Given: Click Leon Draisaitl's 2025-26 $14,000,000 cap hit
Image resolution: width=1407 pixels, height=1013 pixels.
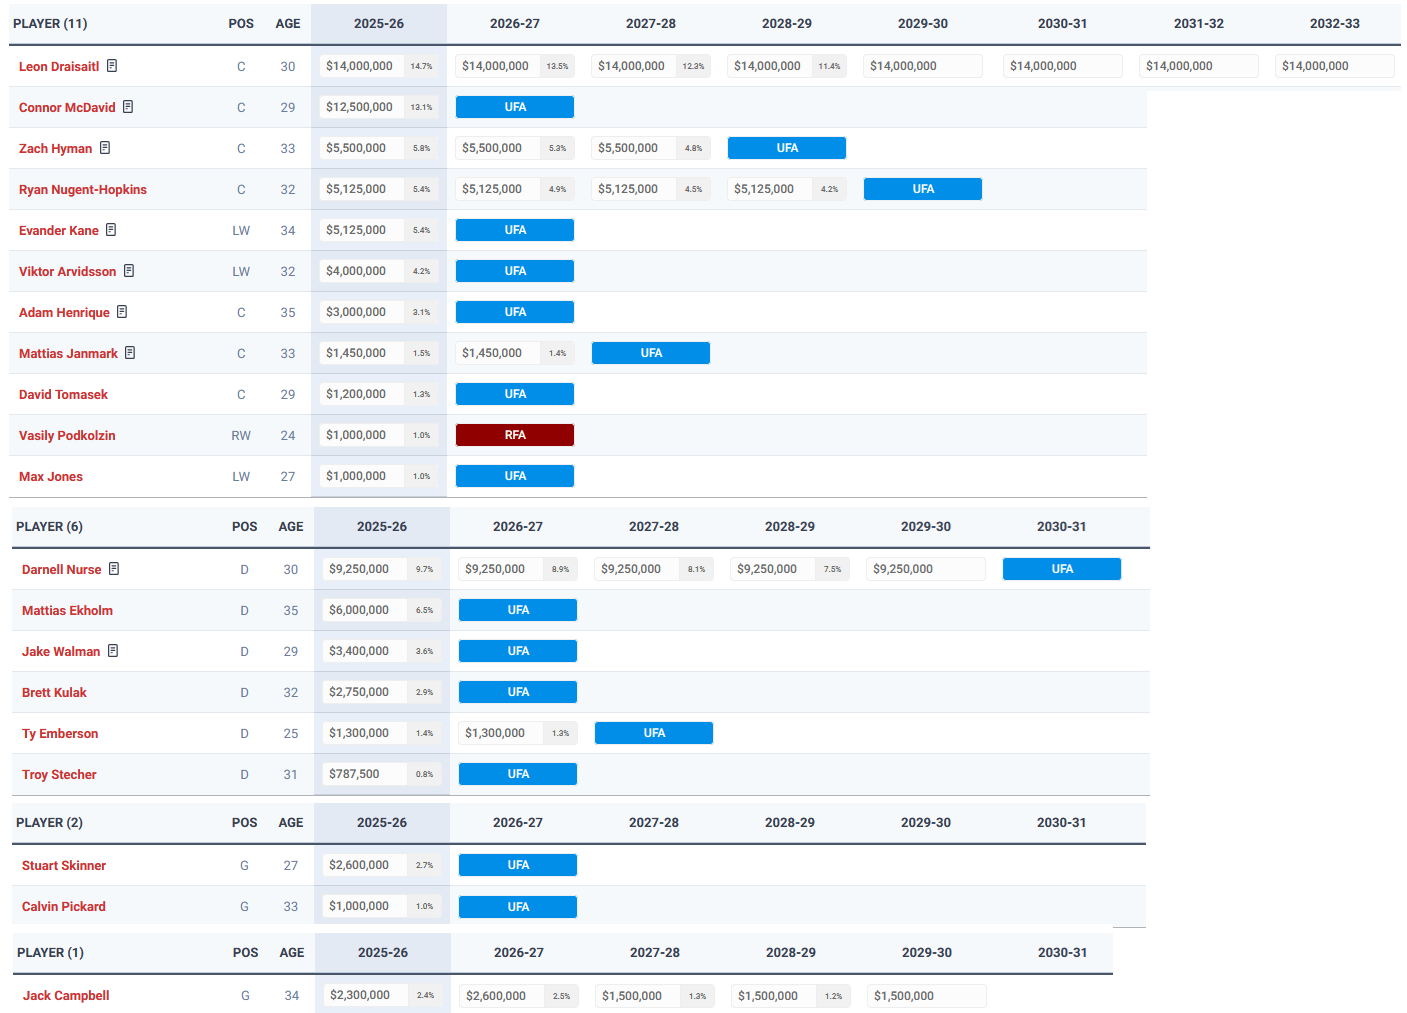Looking at the screenshot, I should click(362, 66).
